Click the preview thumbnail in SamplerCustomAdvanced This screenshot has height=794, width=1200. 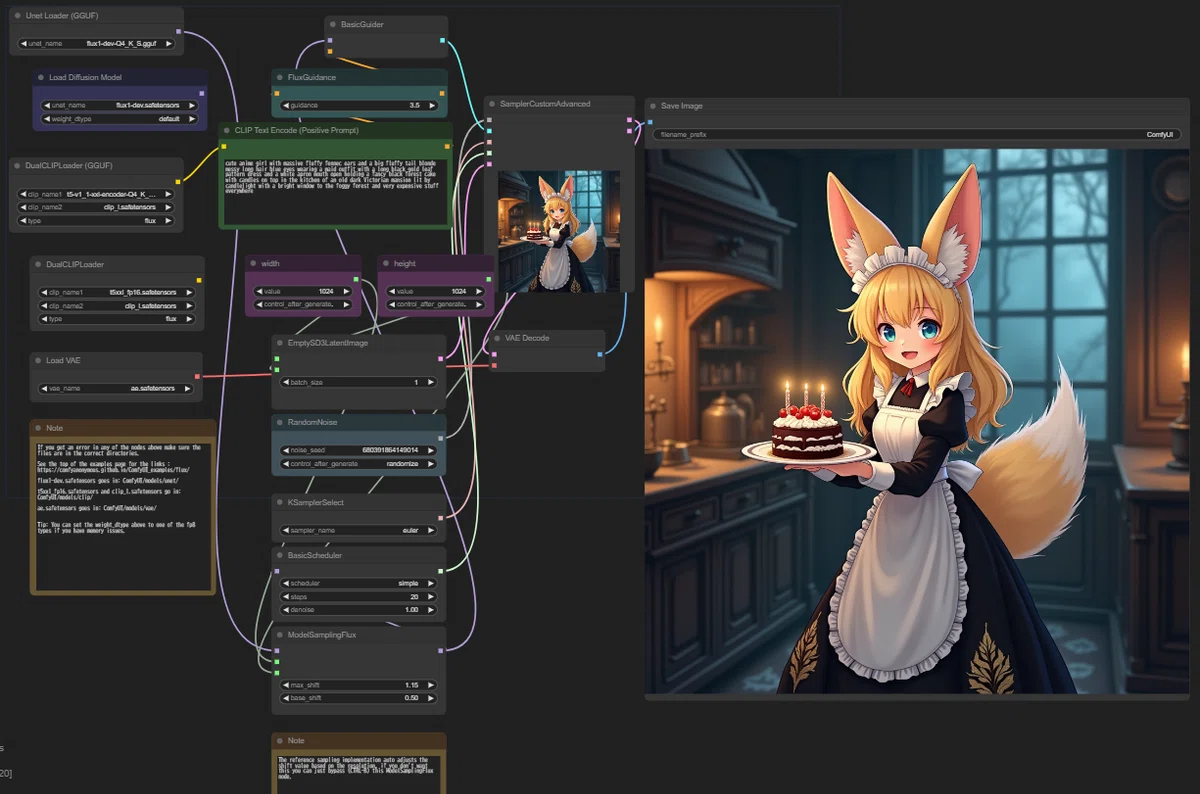559,231
